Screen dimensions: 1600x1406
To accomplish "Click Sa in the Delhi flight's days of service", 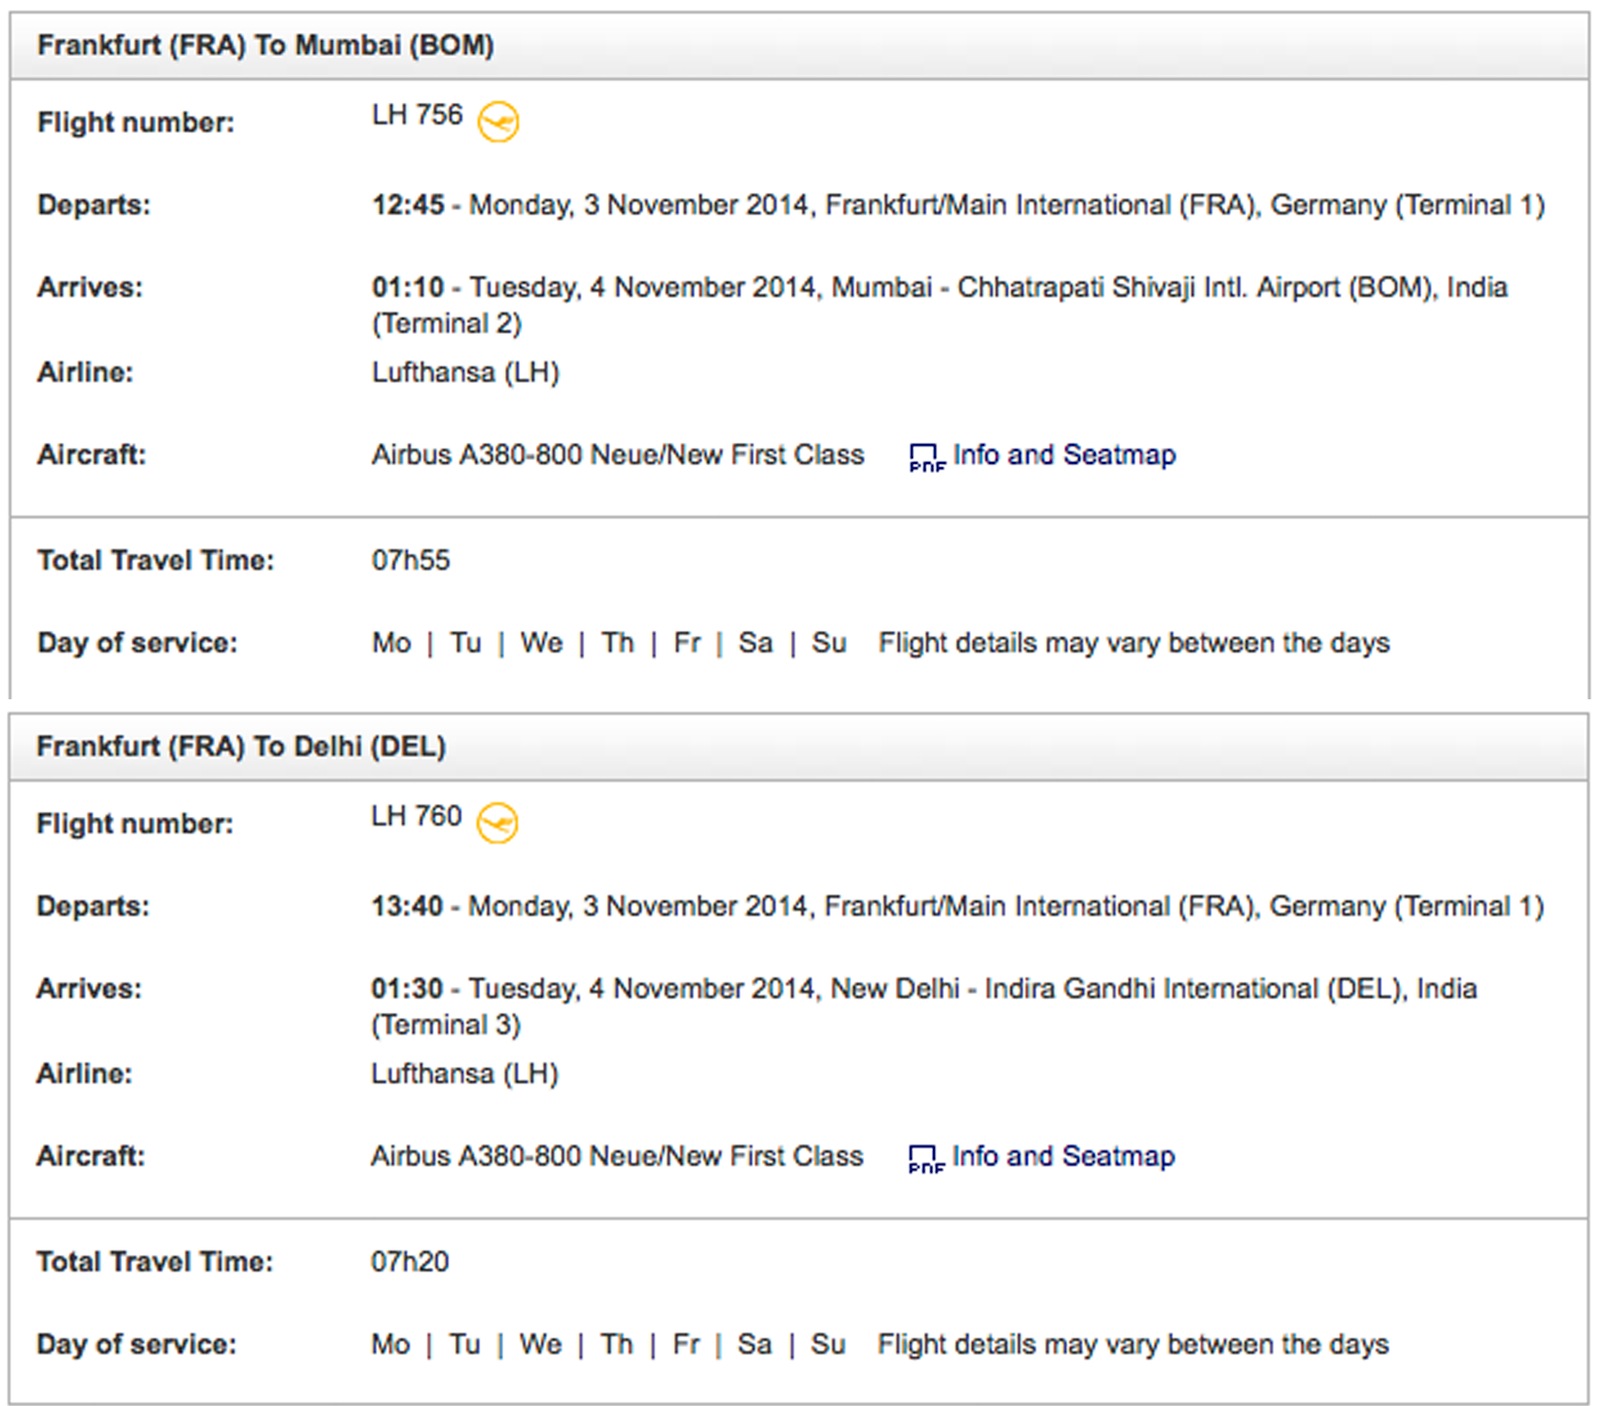I will point(755,1344).
